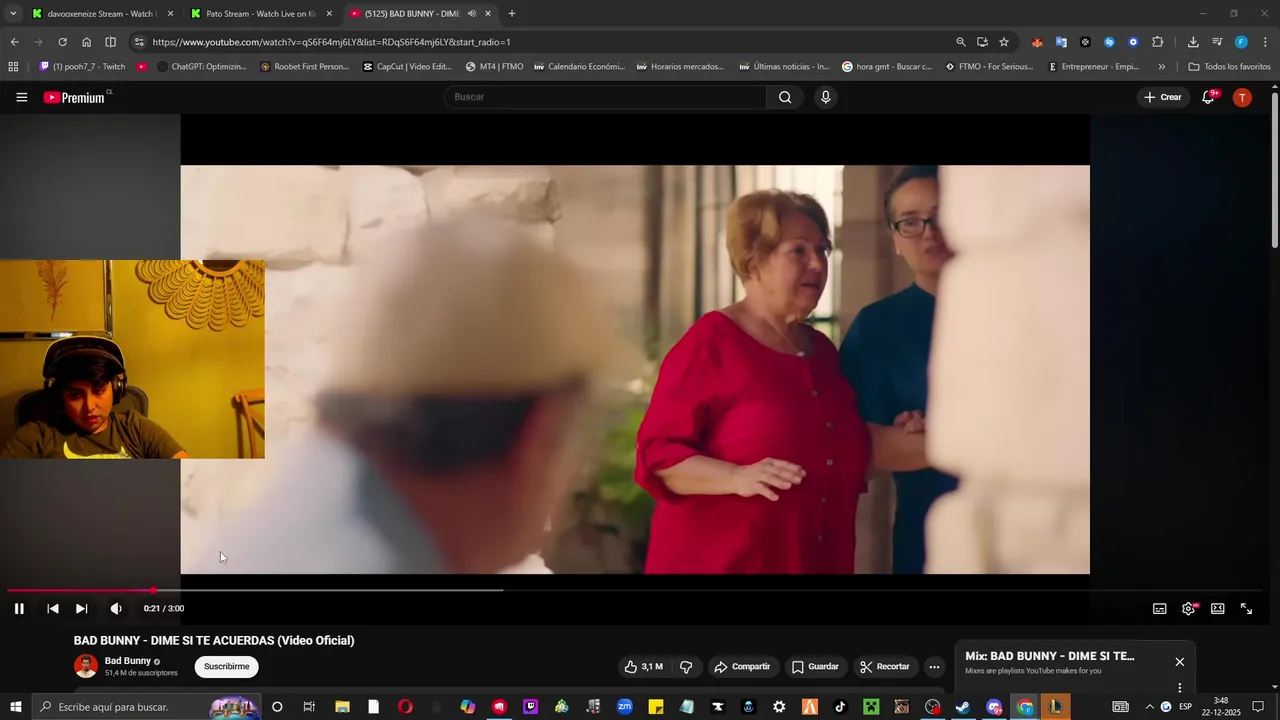
Task: Open Task View on taskbar
Action: pos(309,707)
